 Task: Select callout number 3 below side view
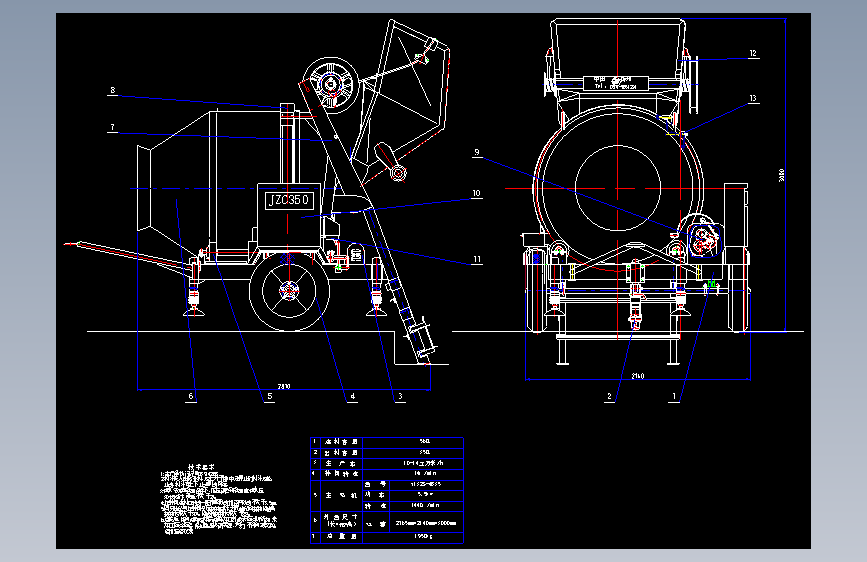pyautogui.click(x=400, y=396)
